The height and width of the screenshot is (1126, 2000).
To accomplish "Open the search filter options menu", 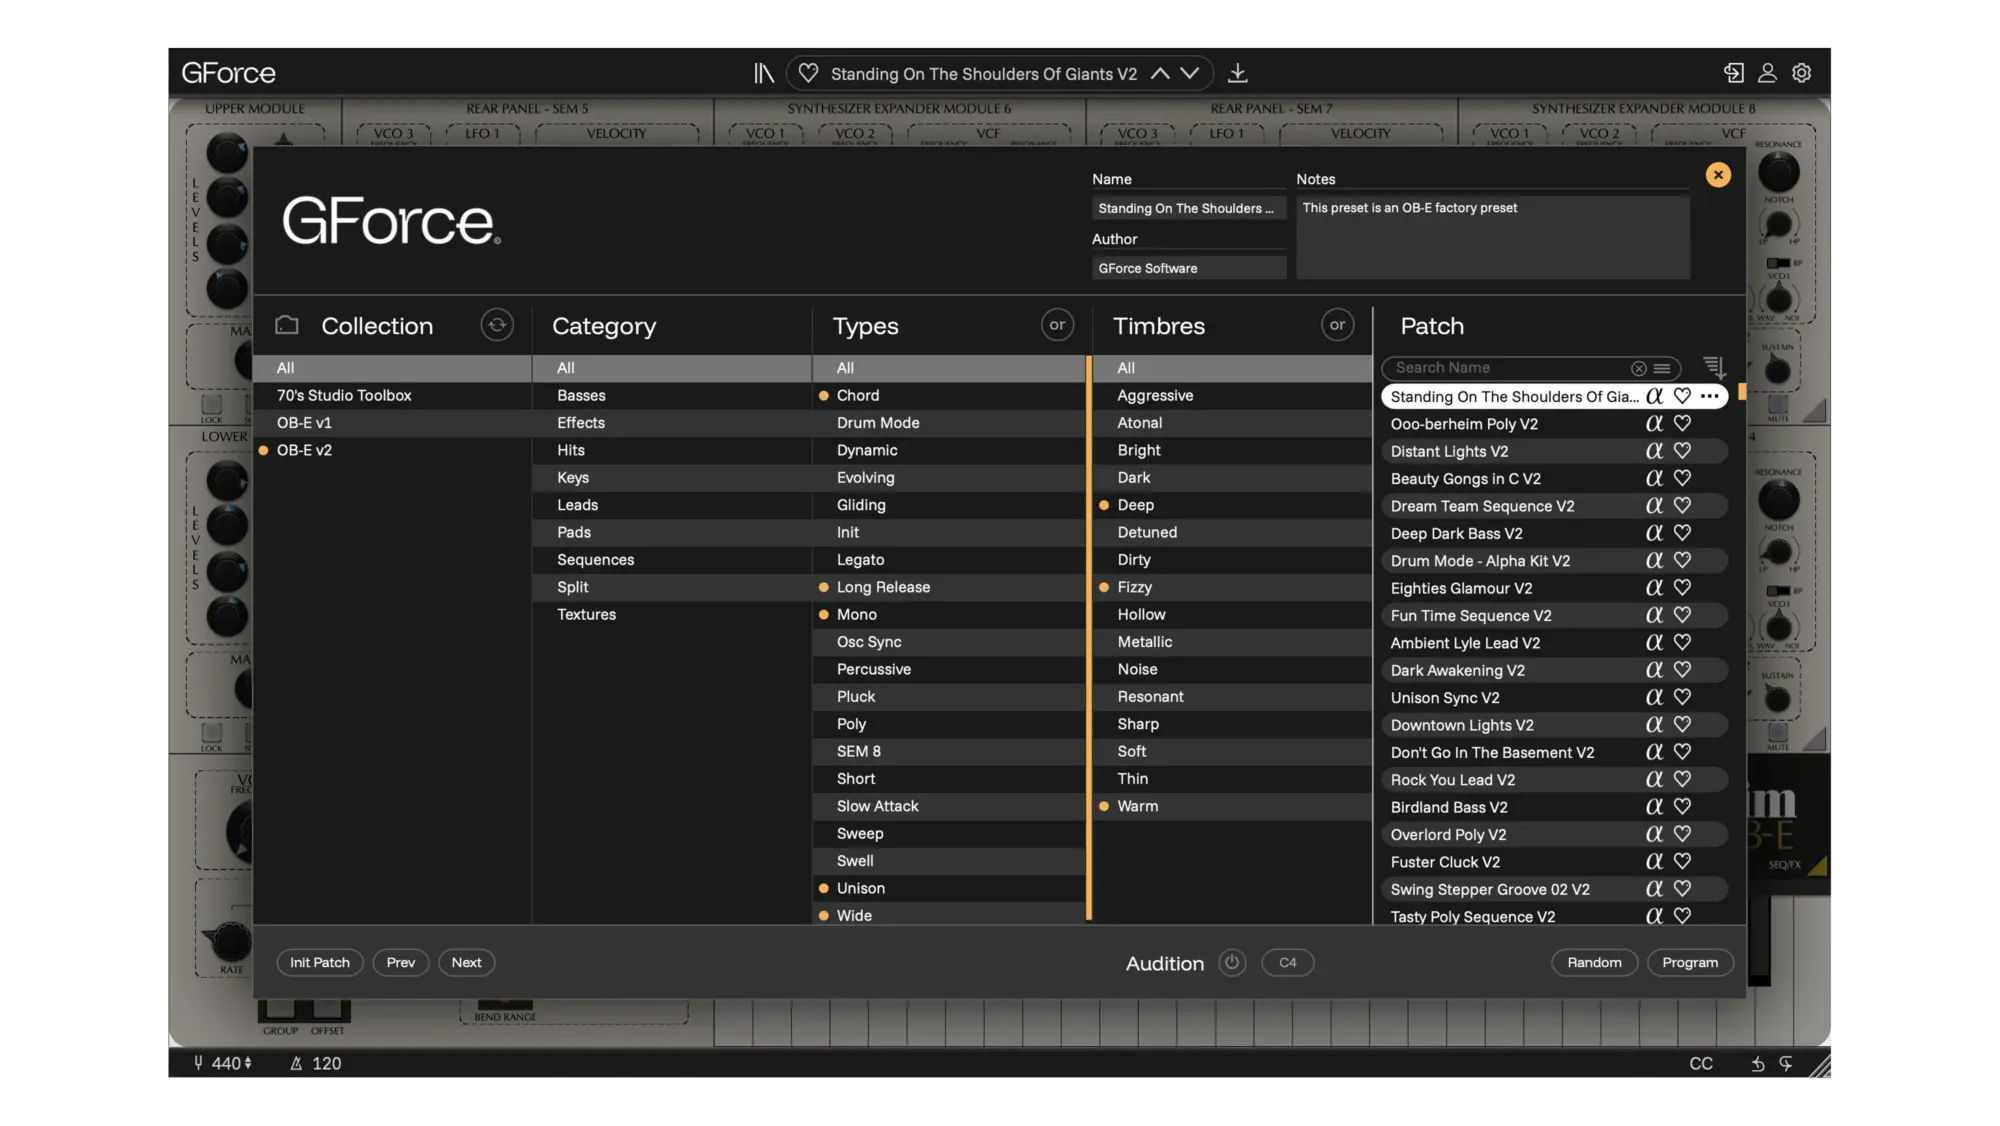I will click(1662, 368).
